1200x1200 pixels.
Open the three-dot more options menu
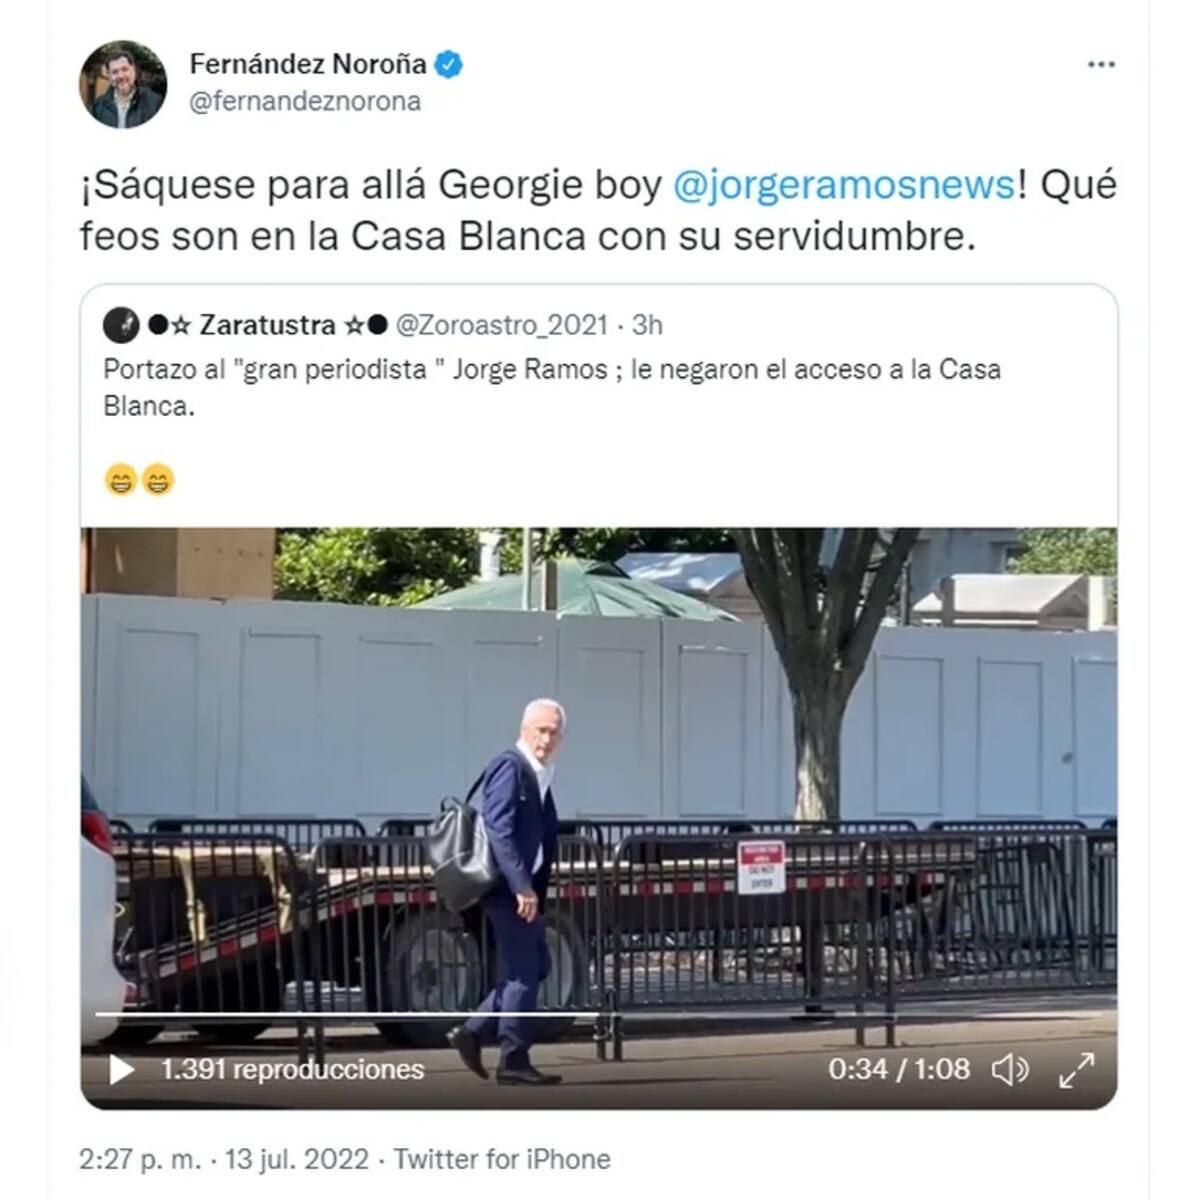pos(1101,65)
